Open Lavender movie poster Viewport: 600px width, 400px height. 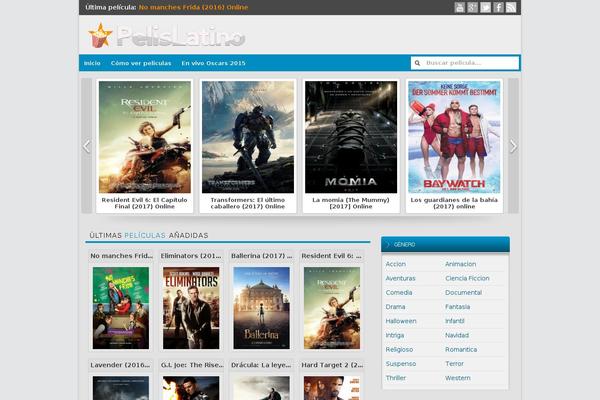(121, 388)
